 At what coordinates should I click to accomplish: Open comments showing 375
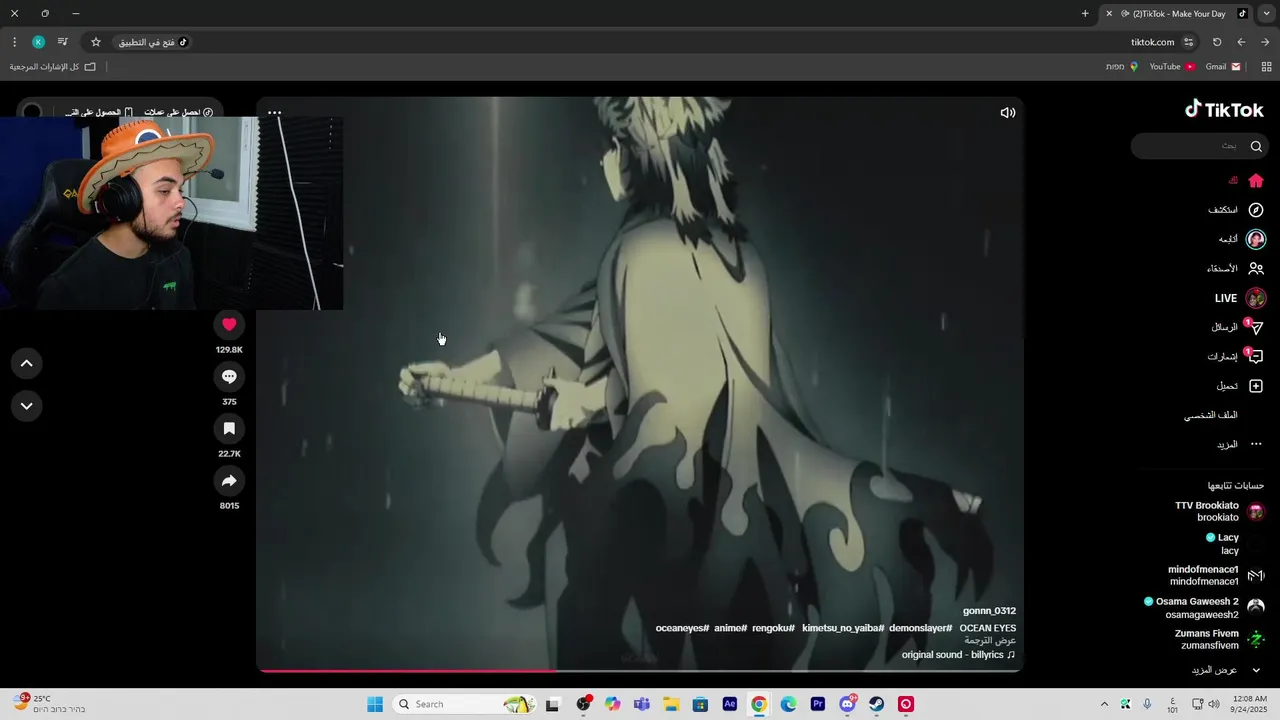(229, 376)
